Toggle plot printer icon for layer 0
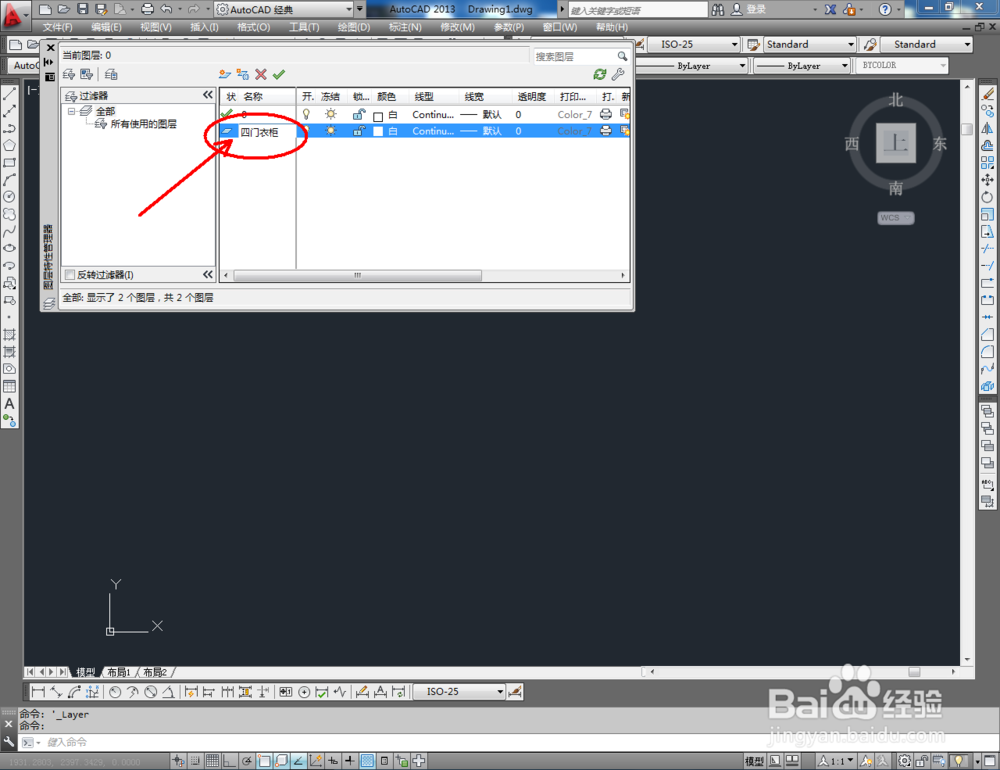Image resolution: width=1000 pixels, height=770 pixels. pos(606,114)
